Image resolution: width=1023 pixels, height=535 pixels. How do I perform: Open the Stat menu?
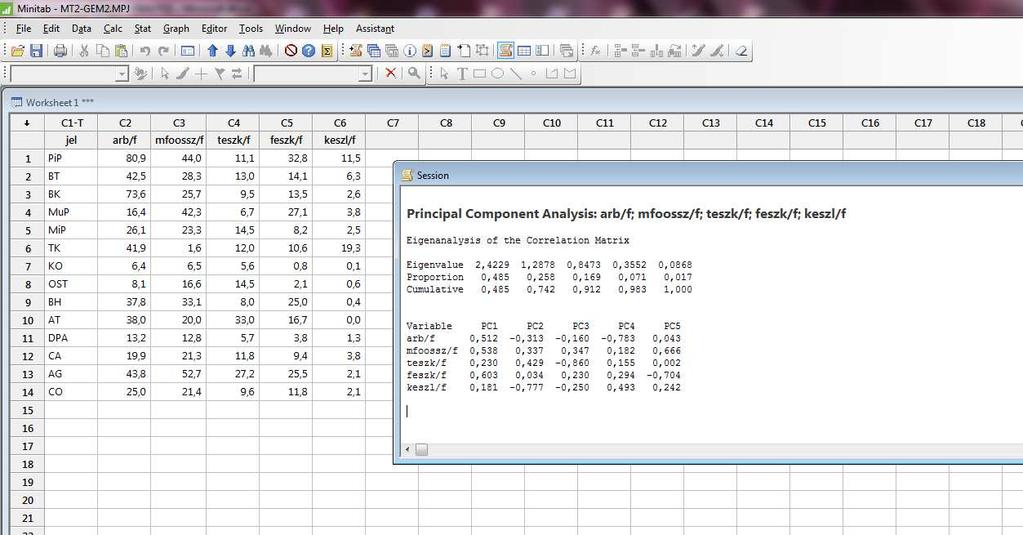pyautogui.click(x=143, y=29)
